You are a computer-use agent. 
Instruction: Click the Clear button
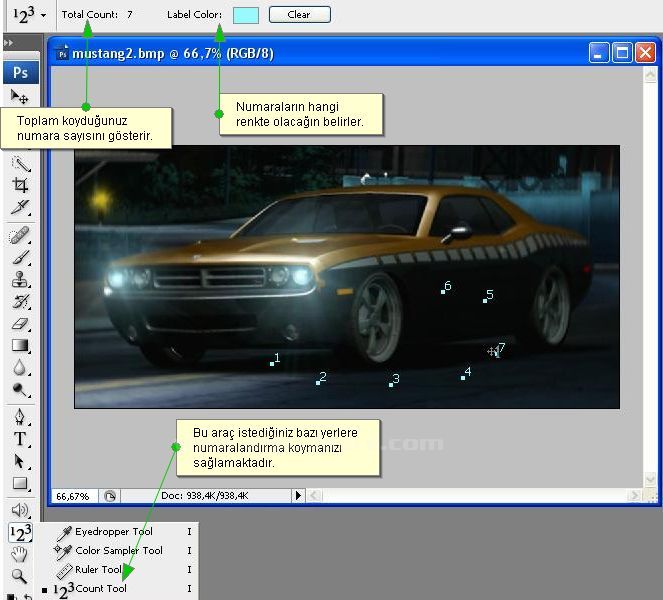point(300,14)
